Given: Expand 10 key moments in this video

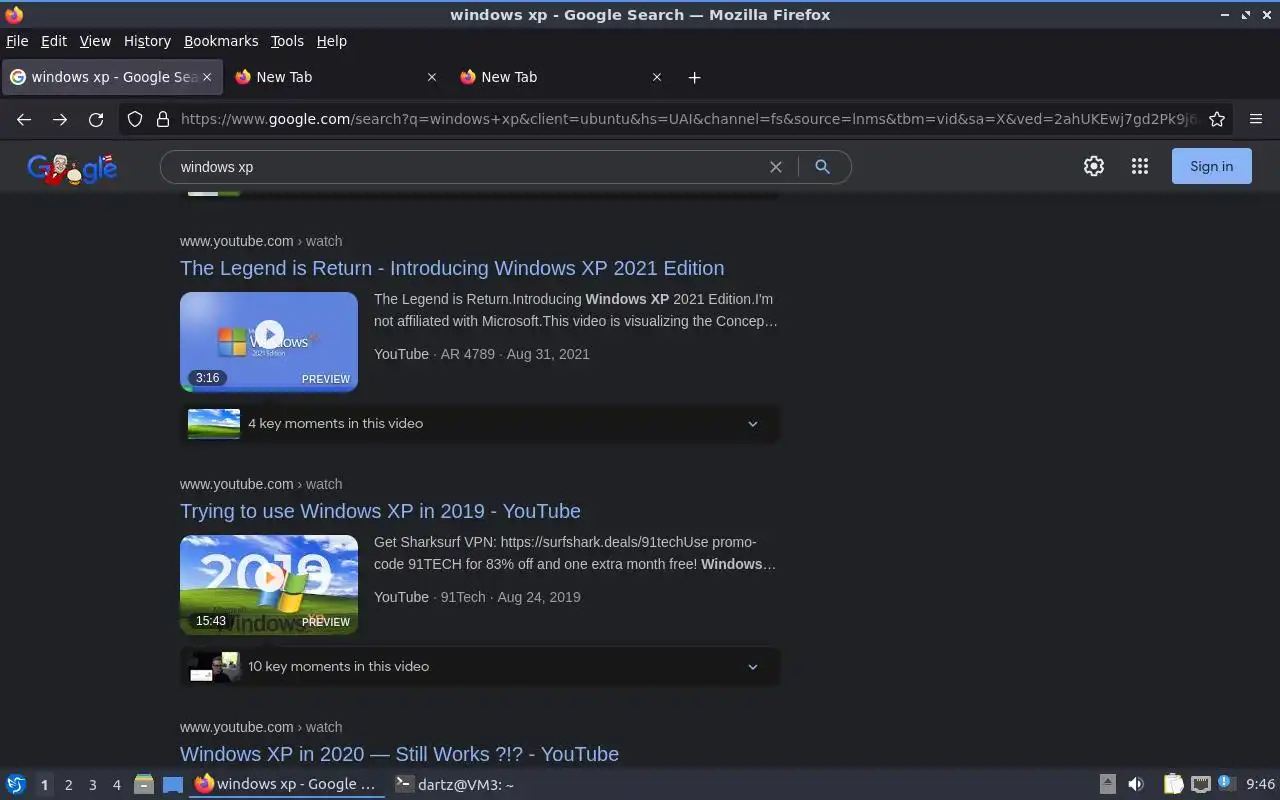Looking at the screenshot, I should [x=480, y=666].
